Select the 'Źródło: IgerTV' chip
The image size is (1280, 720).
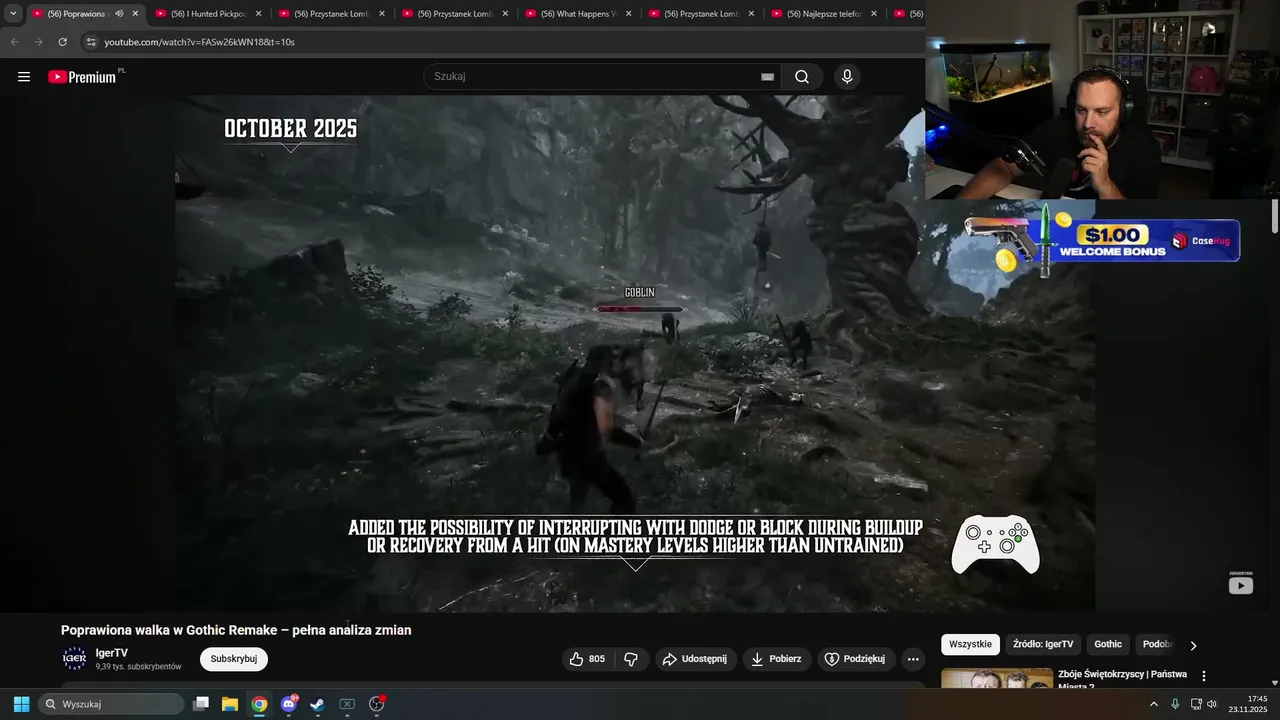tap(1043, 644)
